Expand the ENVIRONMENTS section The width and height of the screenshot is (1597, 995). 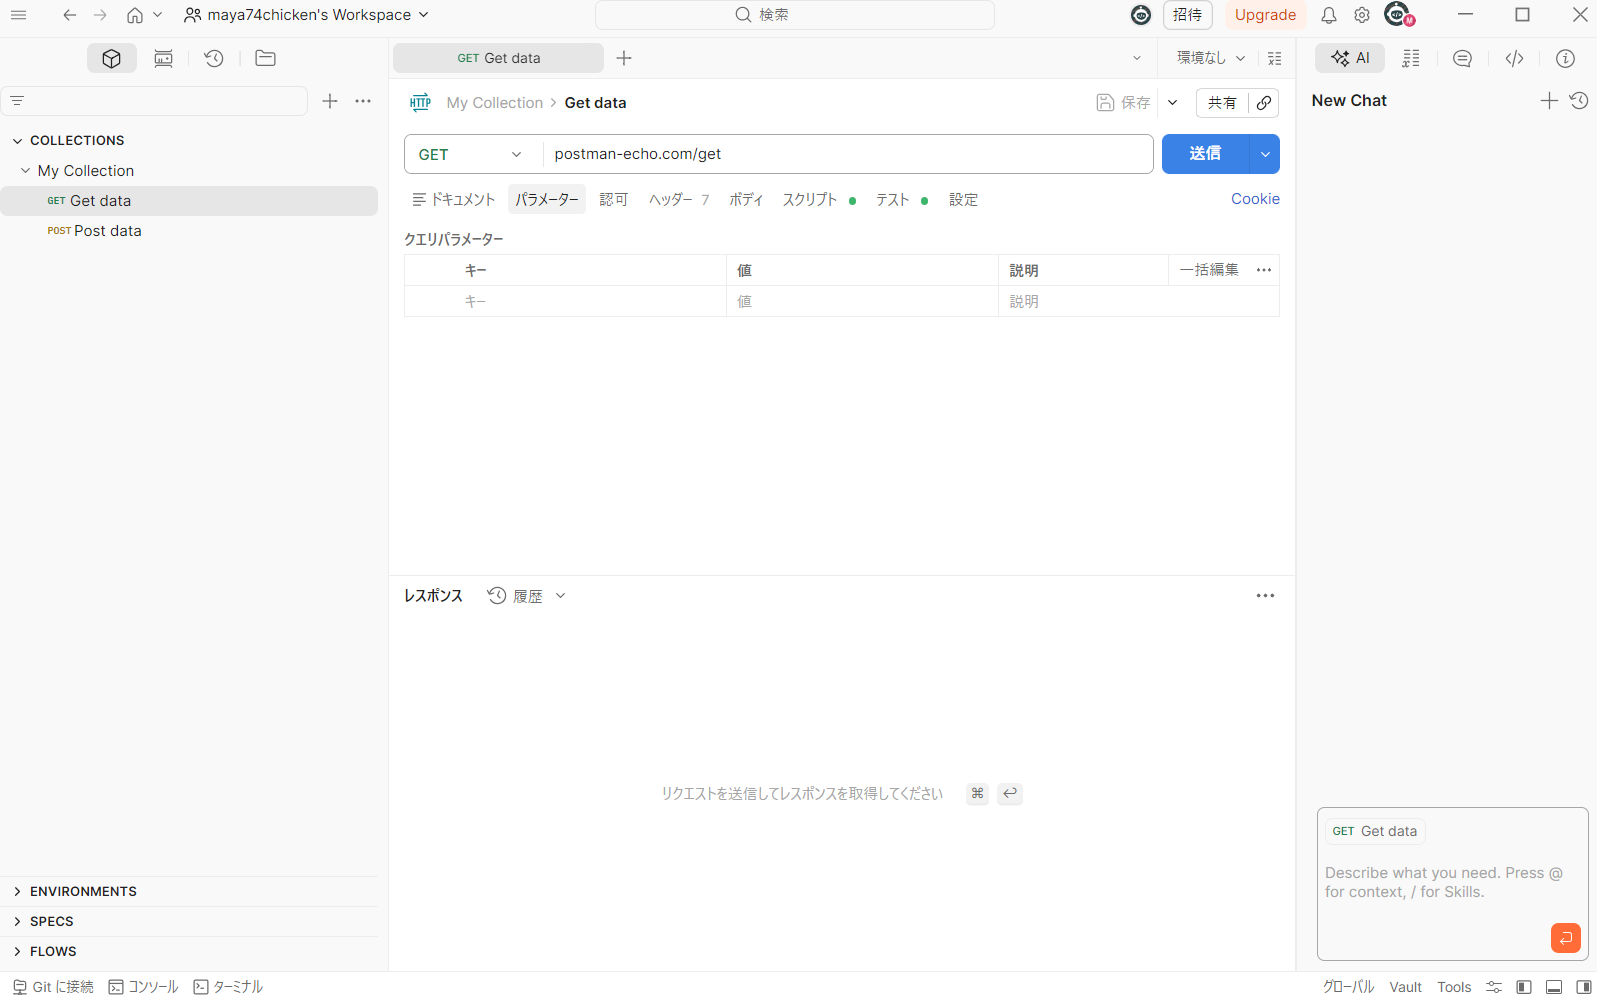point(83,891)
